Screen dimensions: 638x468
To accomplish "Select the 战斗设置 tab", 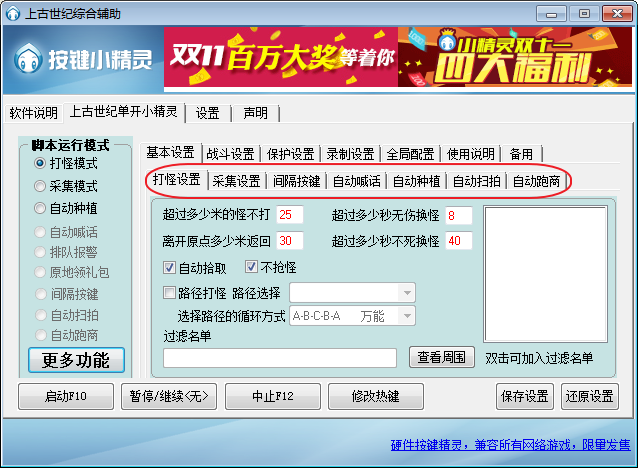I will (x=230, y=154).
